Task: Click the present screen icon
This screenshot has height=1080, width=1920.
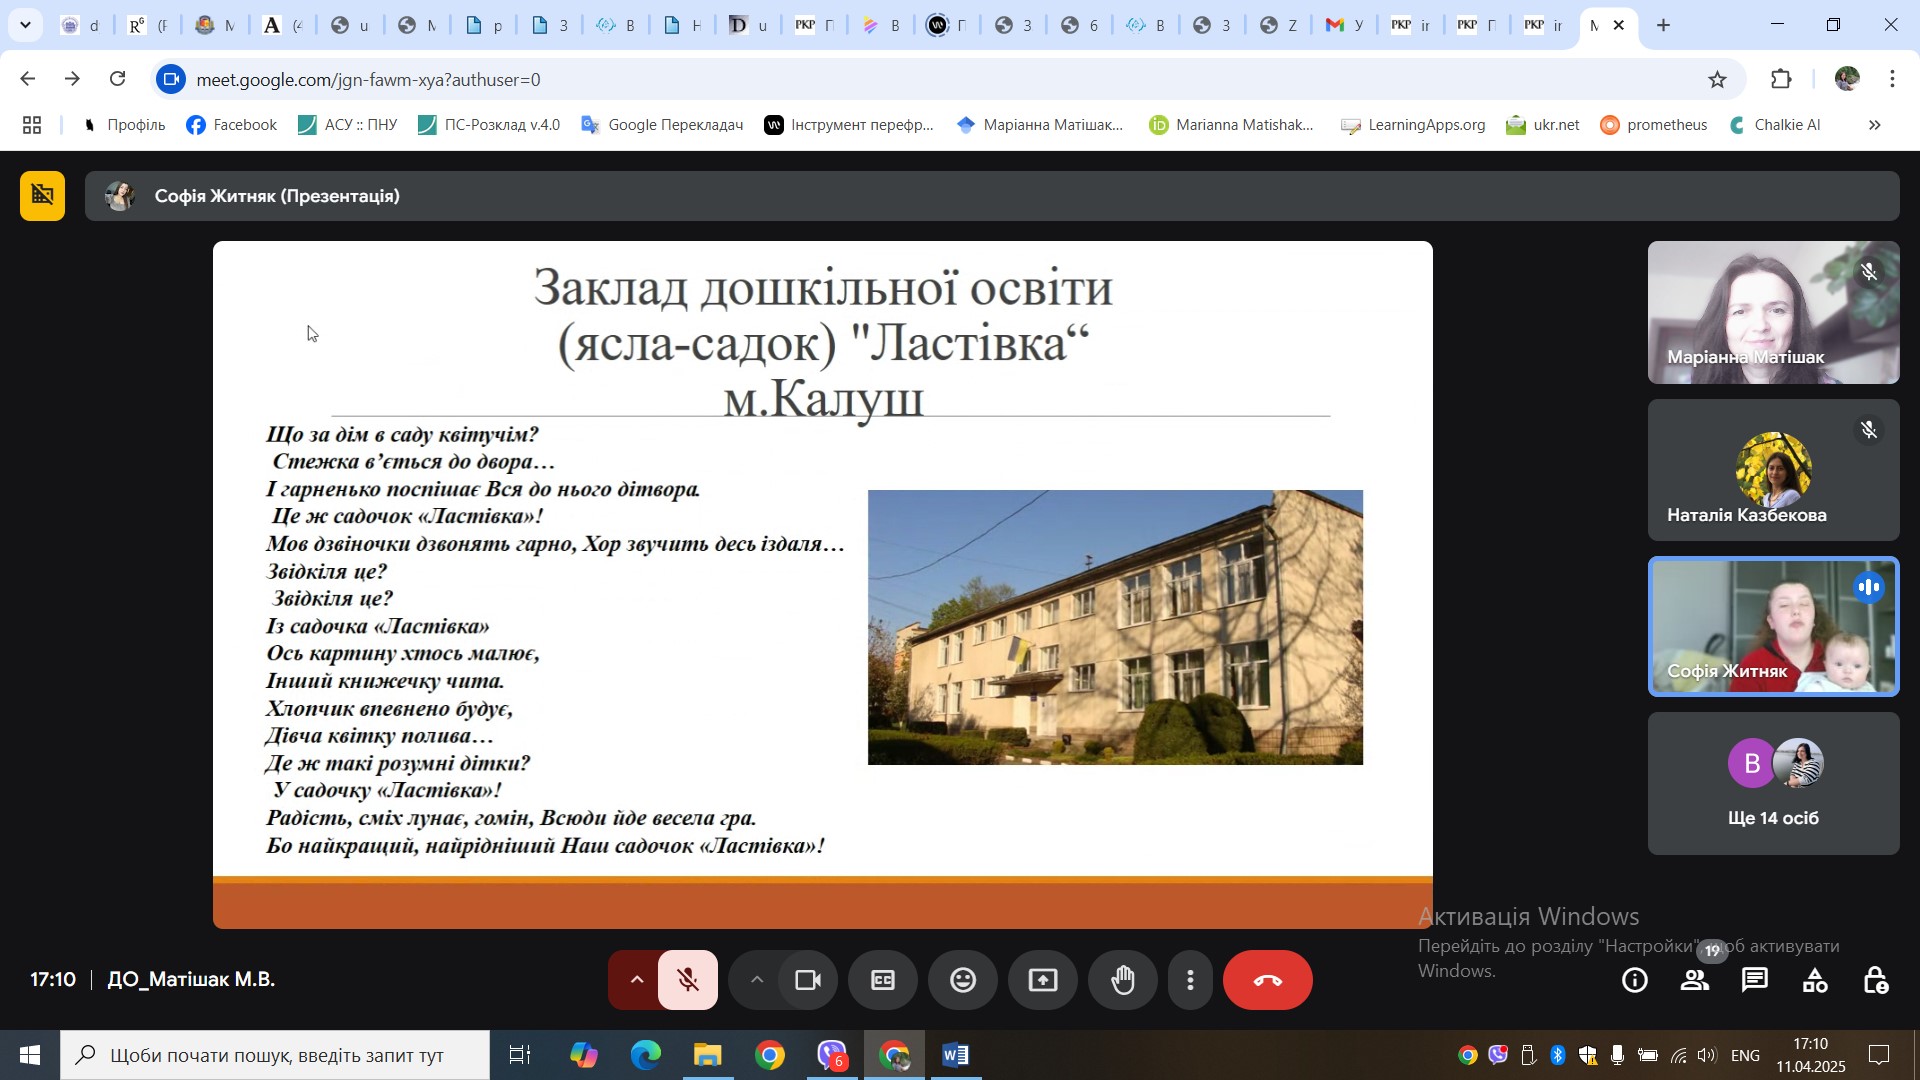Action: (1042, 981)
